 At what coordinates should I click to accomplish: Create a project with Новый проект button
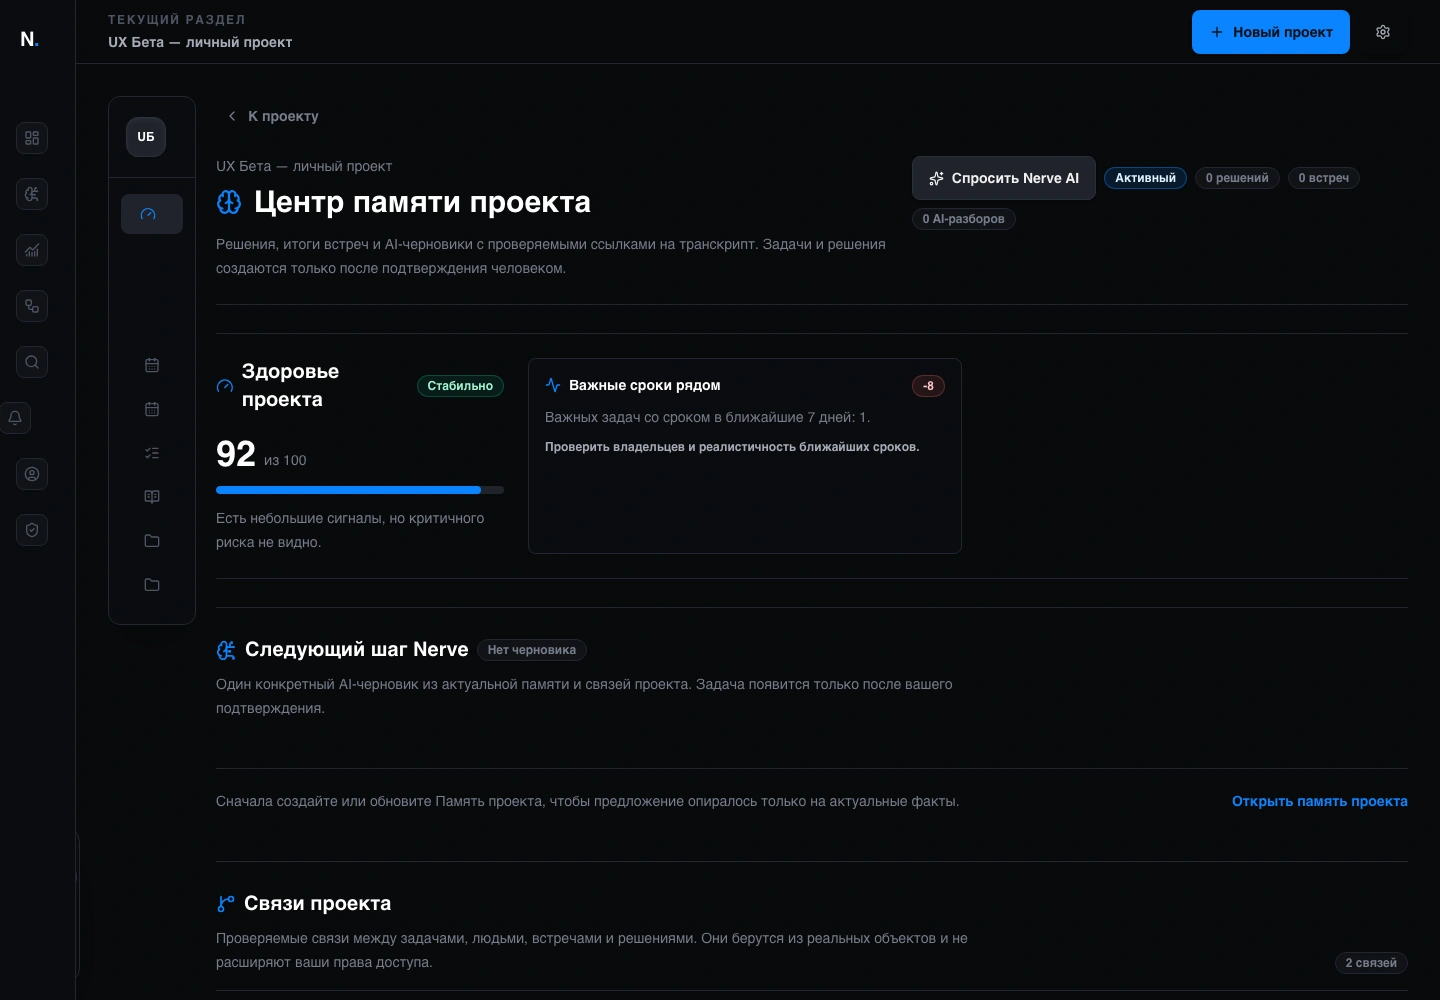point(1271,32)
